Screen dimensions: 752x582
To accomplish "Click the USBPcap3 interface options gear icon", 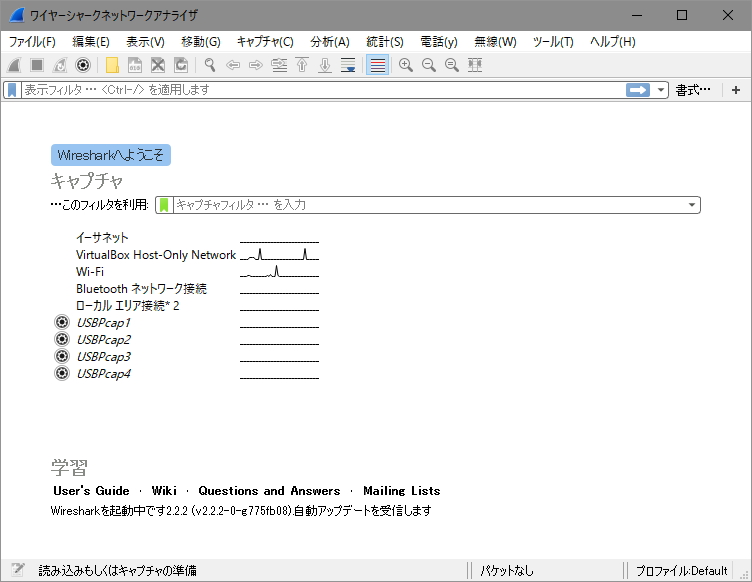I will (62, 356).
